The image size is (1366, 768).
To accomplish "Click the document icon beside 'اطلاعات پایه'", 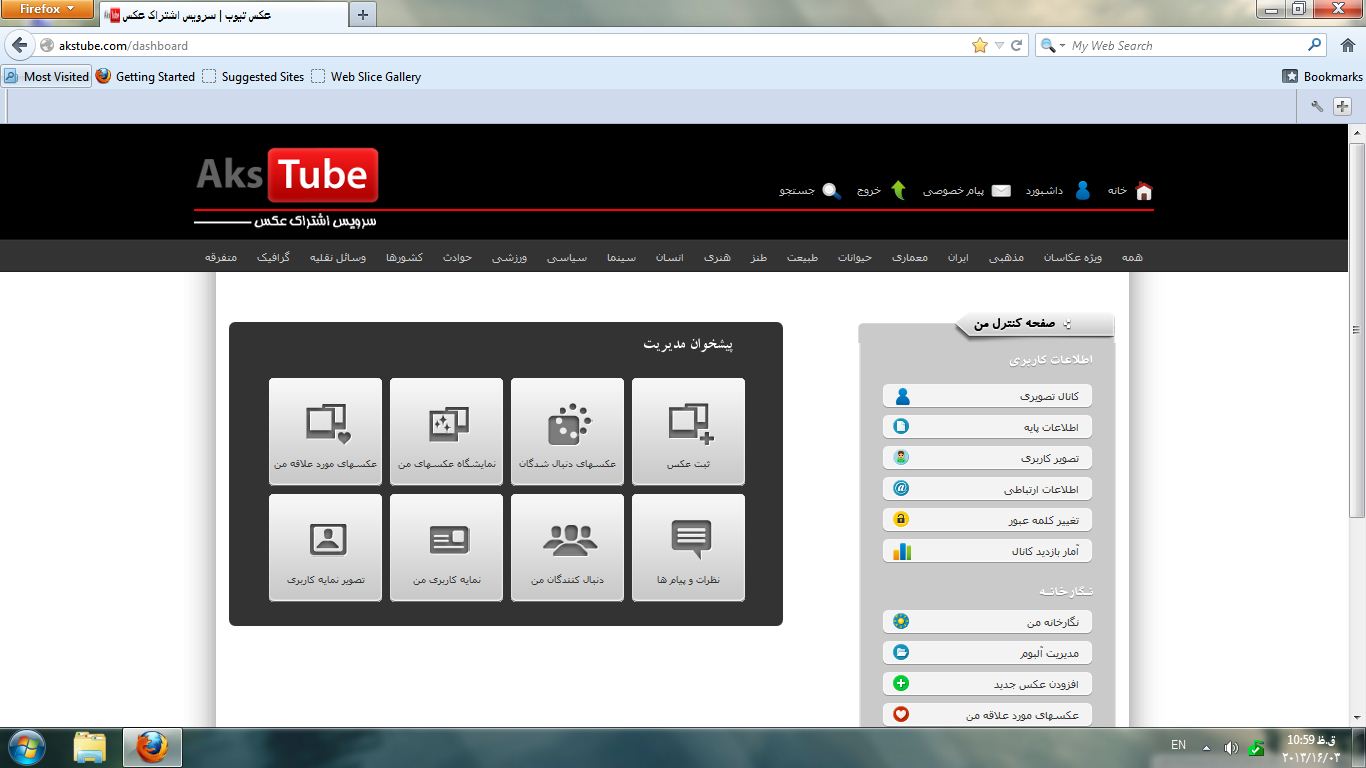I will 901,427.
